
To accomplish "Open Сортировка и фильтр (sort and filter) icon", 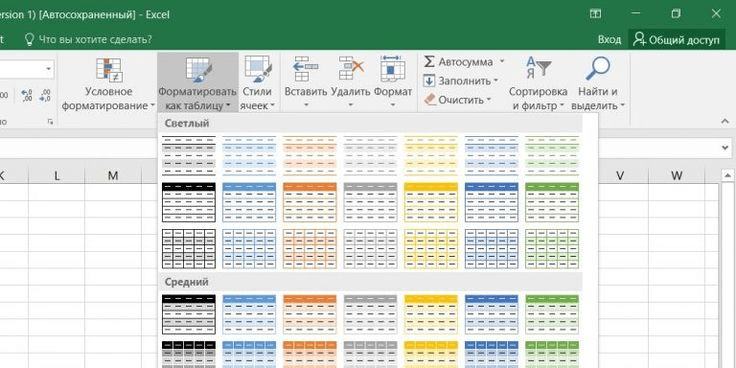I will click(538, 68).
